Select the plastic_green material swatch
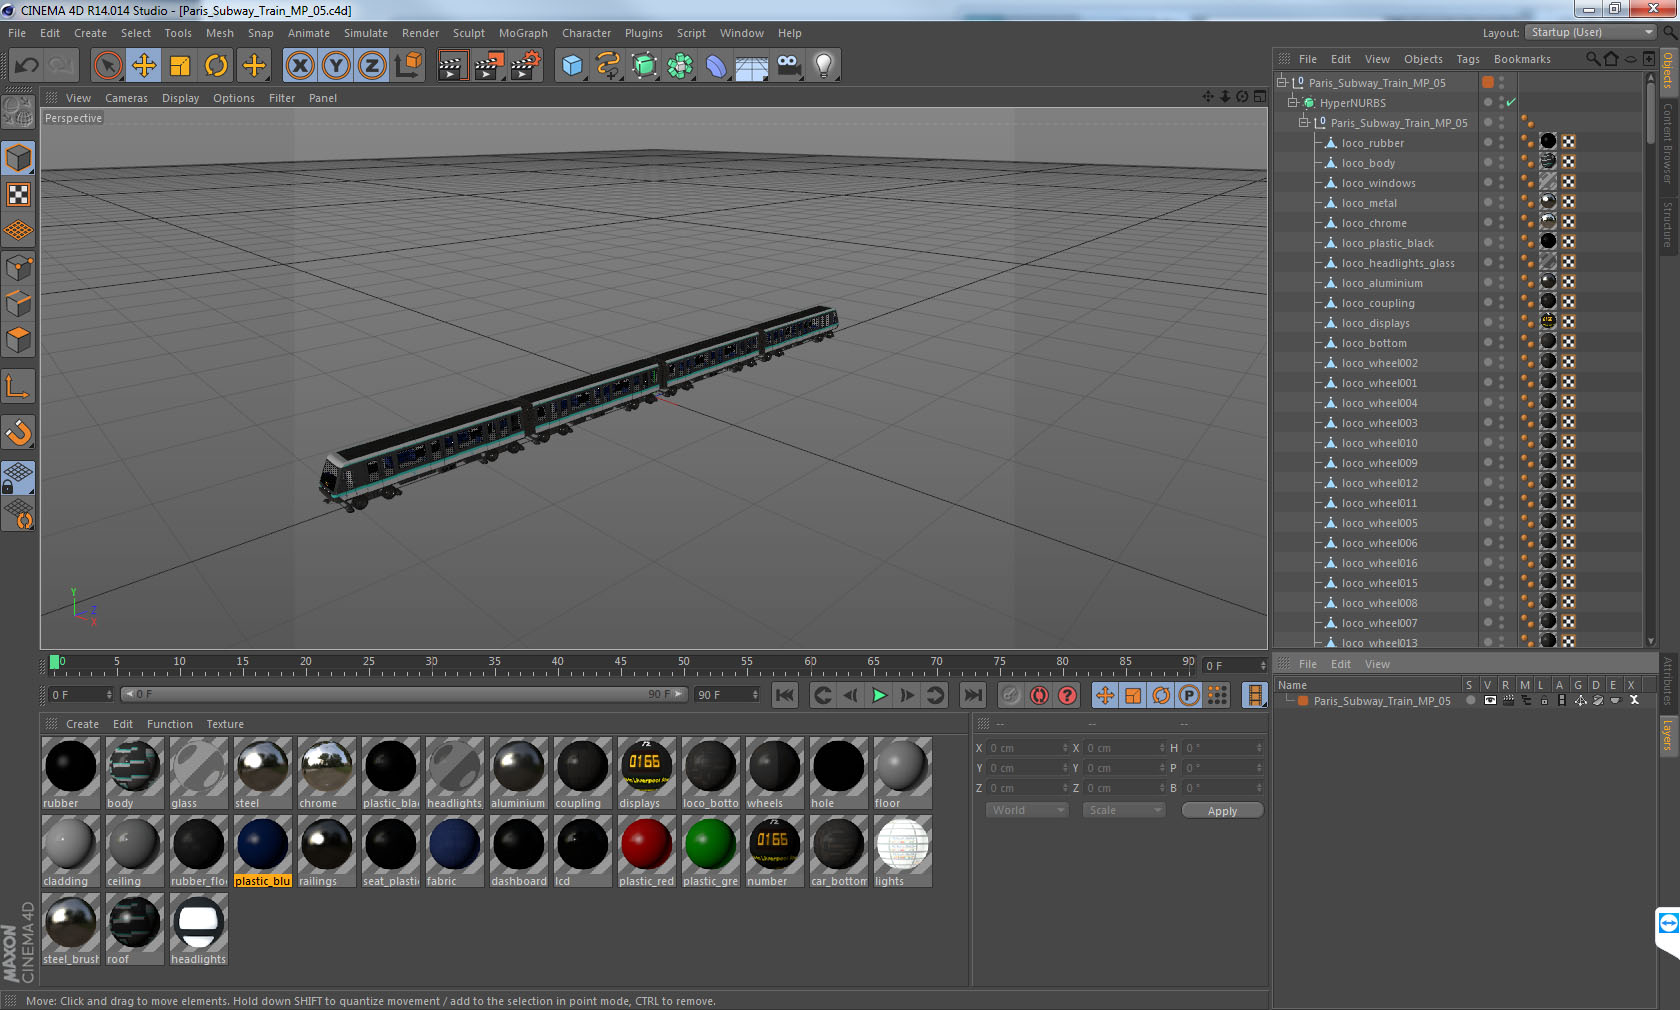This screenshot has width=1680, height=1010. [x=710, y=850]
